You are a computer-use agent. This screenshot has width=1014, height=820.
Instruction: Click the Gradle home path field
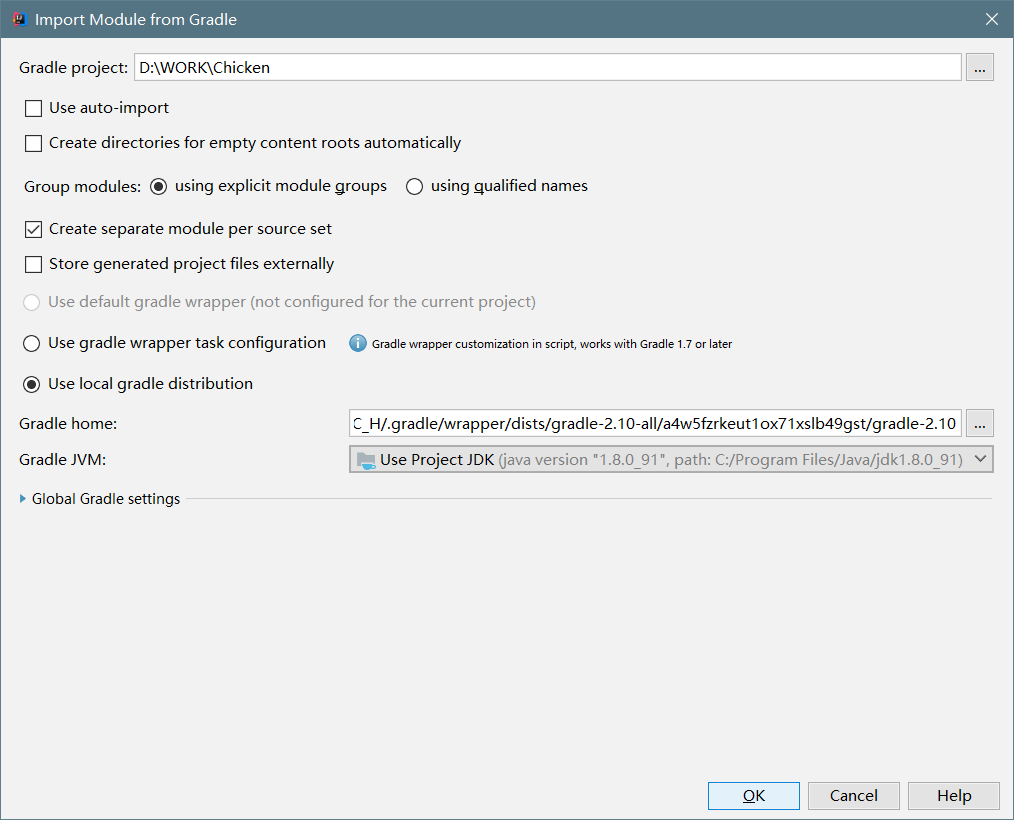(x=655, y=423)
